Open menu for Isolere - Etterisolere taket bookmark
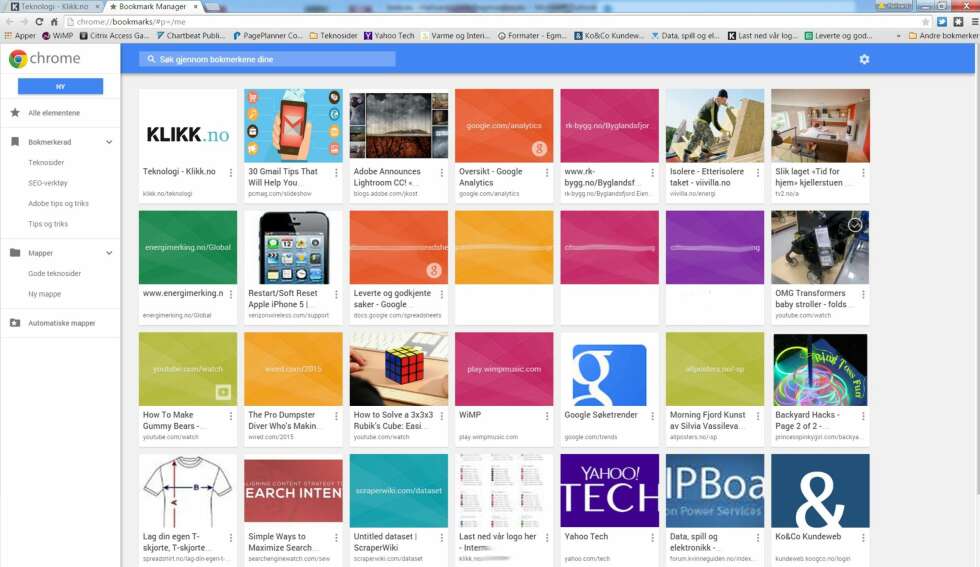Screen dimensions: 980x567 coord(758,173)
